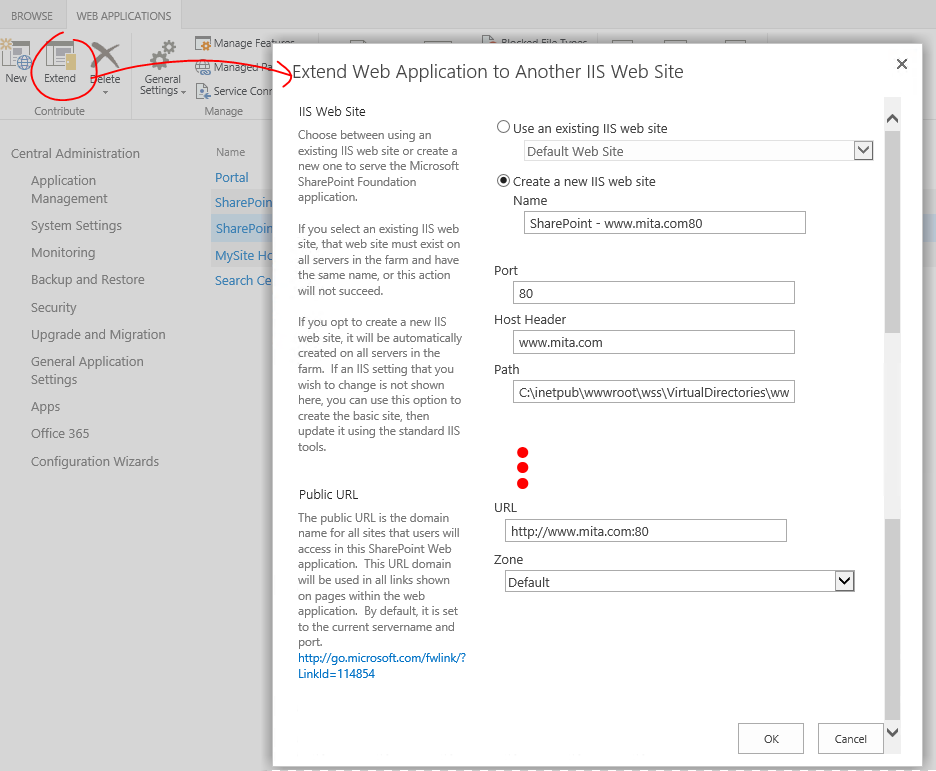Image resolution: width=936 pixels, height=771 pixels.
Task: Click inside the Host Header field
Action: tap(653, 342)
